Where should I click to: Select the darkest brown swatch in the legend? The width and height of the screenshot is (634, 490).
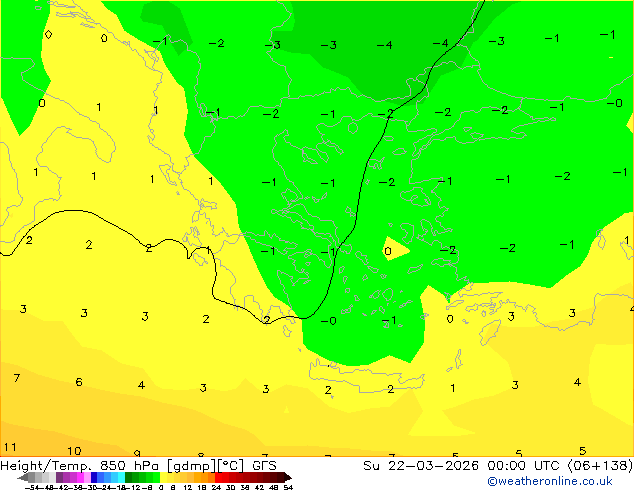point(281,477)
